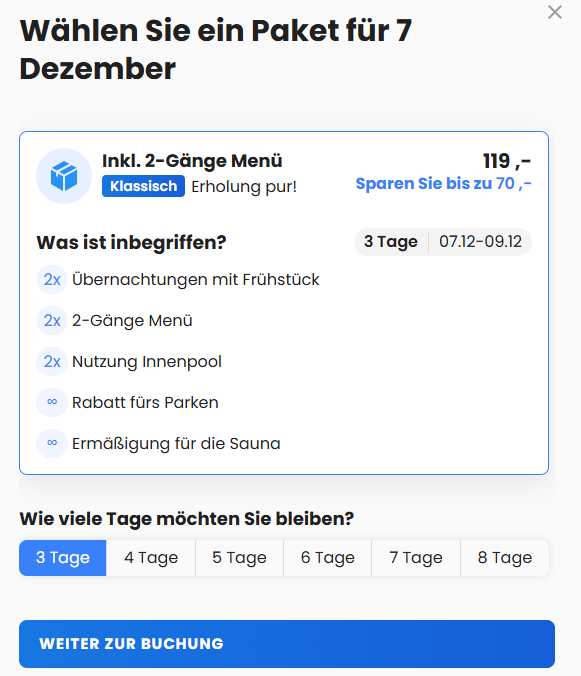This screenshot has height=676, width=581.
Task: Click the 2x icon beside Übernachtungen mit Frühstück
Action: pos(52,279)
